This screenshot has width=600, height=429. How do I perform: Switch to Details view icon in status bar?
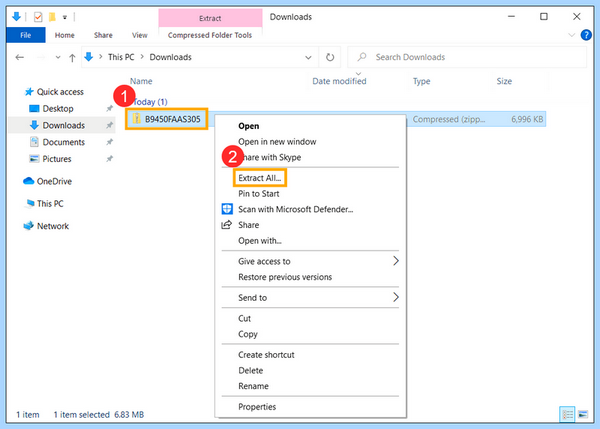click(567, 414)
